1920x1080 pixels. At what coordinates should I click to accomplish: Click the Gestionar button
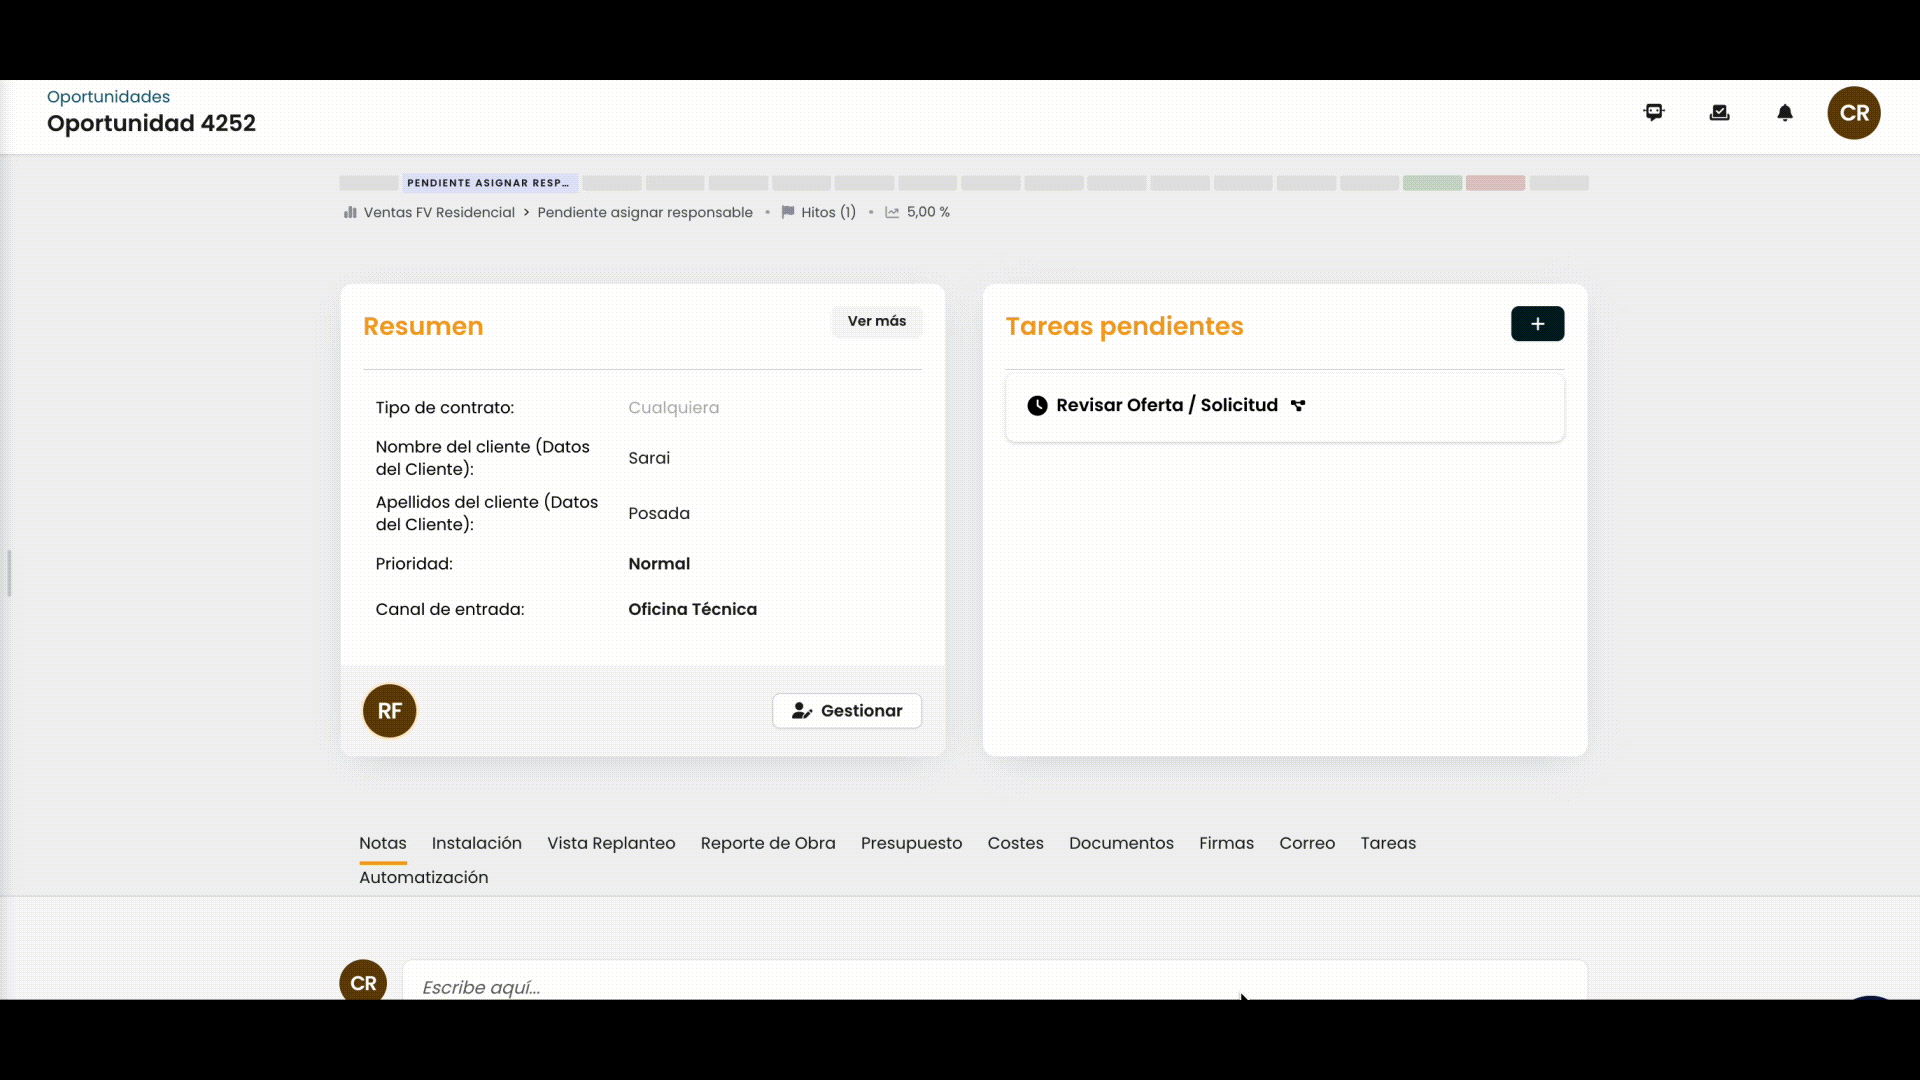[847, 711]
